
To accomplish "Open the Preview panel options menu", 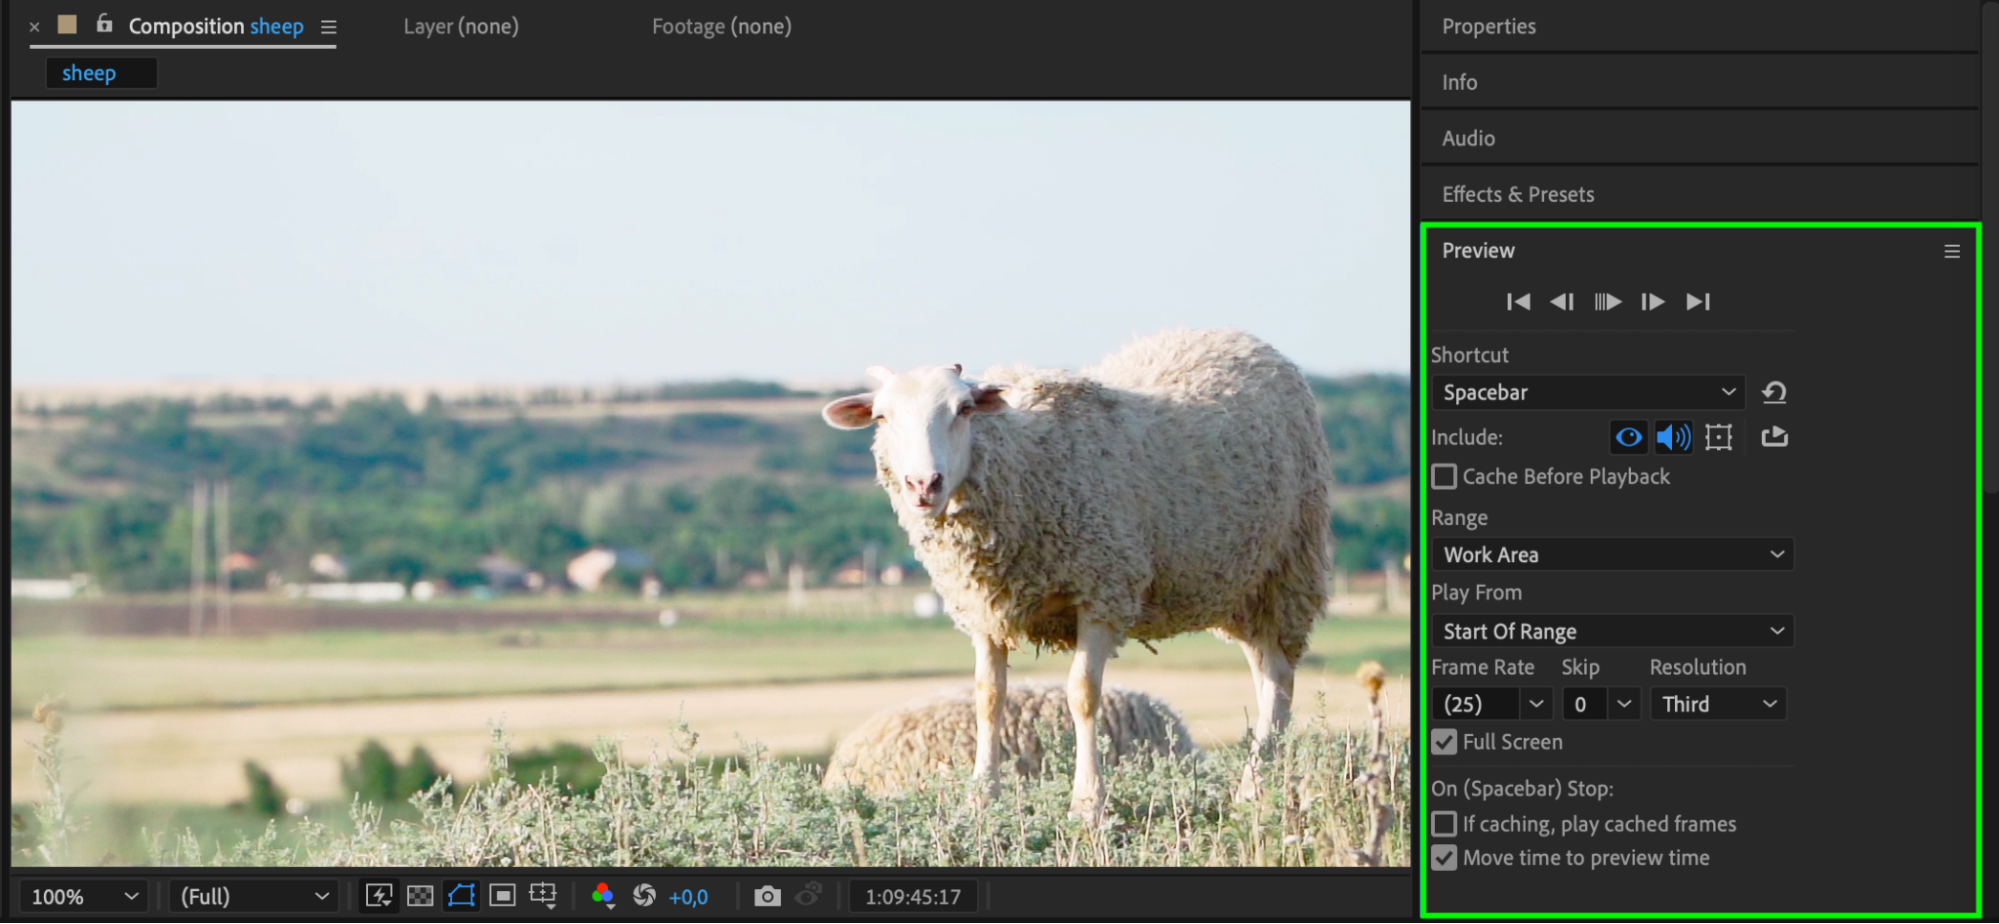I will pos(1952,251).
